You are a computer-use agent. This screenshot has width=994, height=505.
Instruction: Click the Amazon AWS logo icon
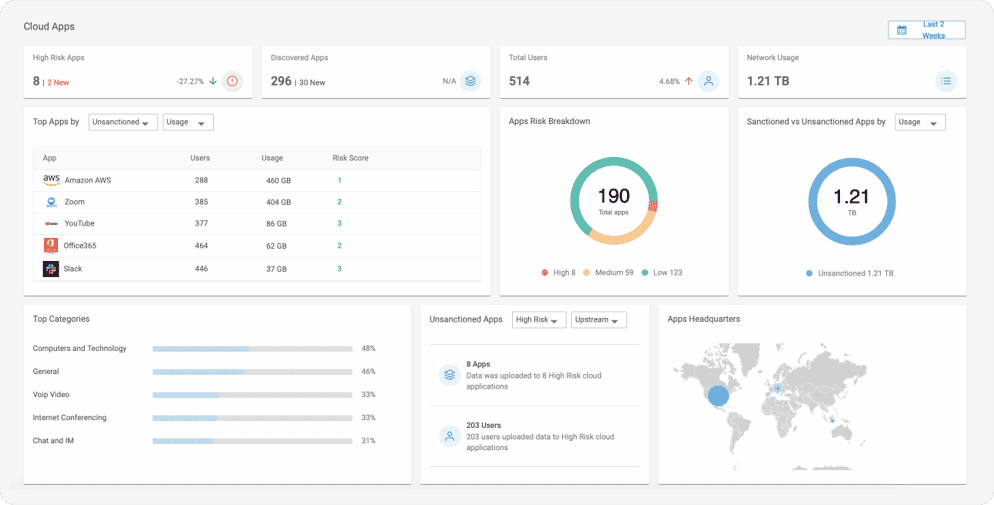[x=51, y=180]
